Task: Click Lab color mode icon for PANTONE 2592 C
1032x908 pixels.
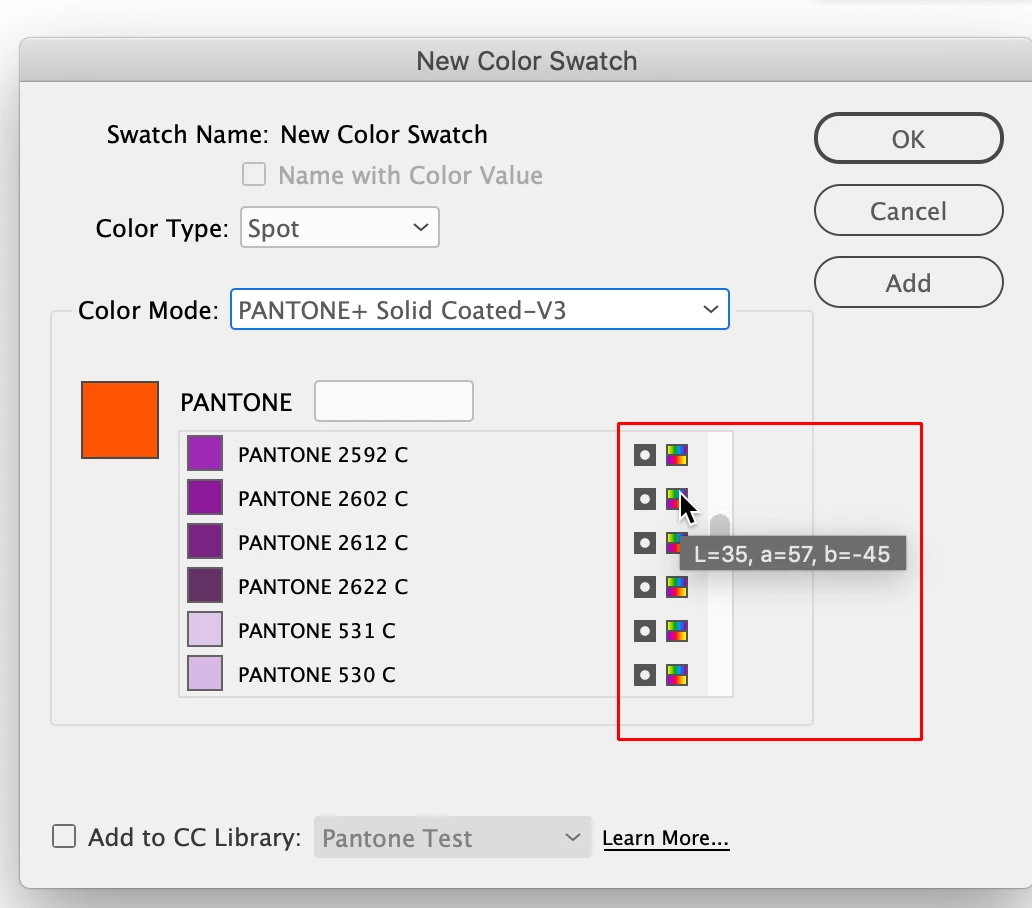Action: click(677, 455)
